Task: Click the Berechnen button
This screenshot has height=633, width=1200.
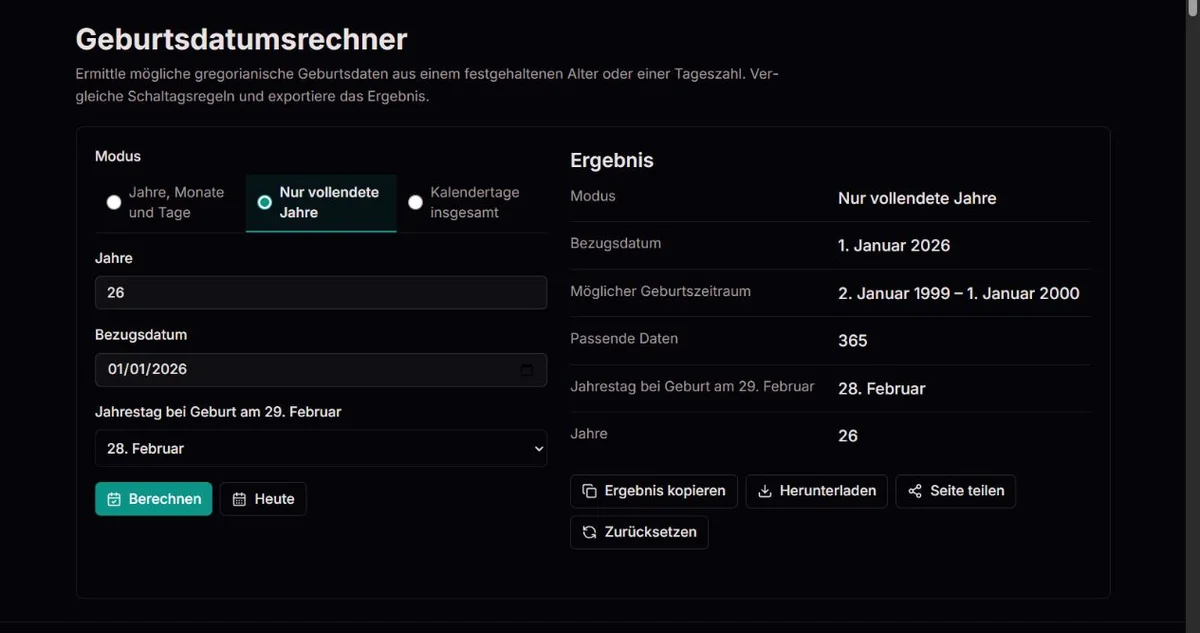Action: [x=154, y=499]
